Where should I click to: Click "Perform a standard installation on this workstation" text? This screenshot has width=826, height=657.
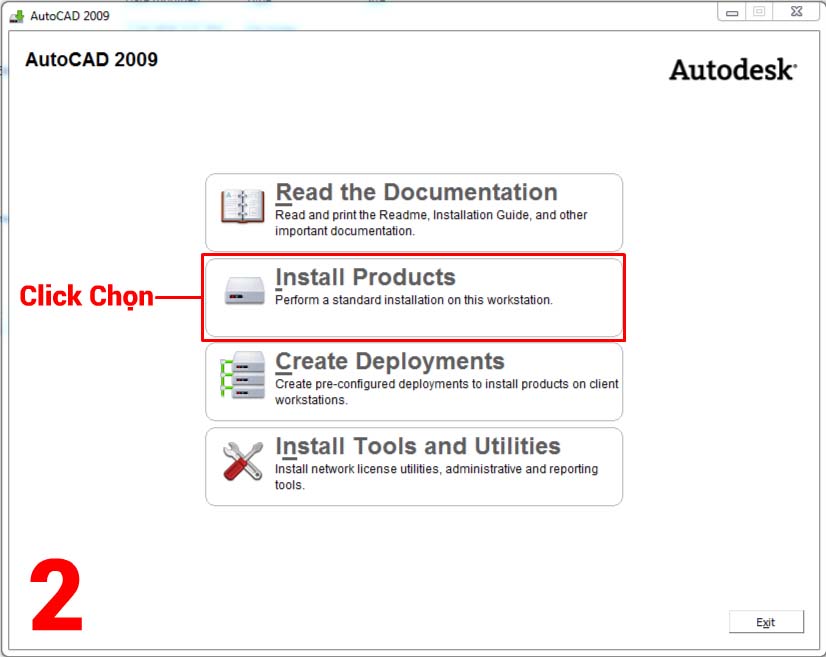coord(414,300)
